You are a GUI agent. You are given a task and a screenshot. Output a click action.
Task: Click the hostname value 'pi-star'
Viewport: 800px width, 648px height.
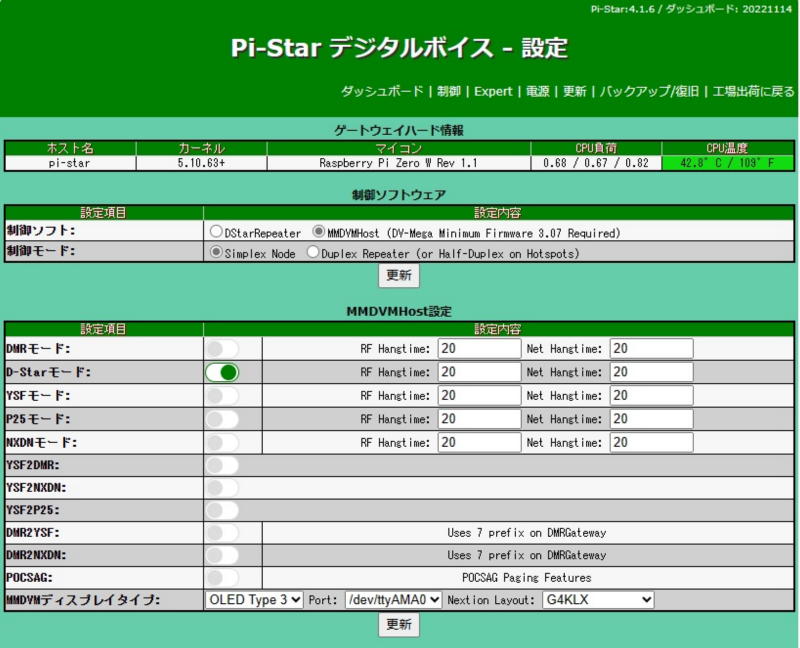69,163
